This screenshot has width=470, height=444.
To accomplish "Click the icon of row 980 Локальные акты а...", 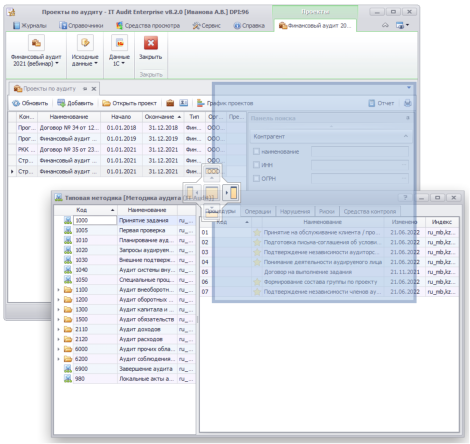I will coord(68,379).
